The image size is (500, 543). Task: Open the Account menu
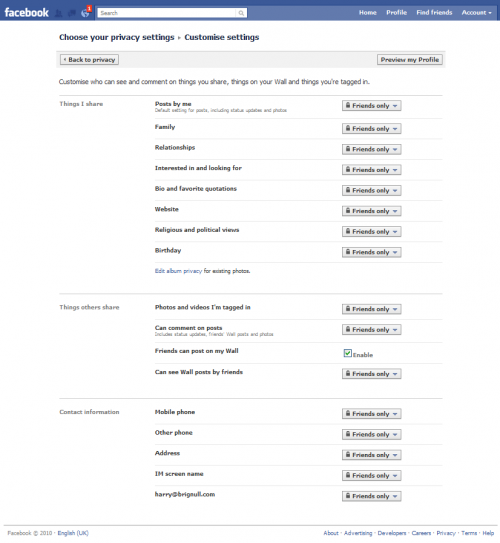476,12
